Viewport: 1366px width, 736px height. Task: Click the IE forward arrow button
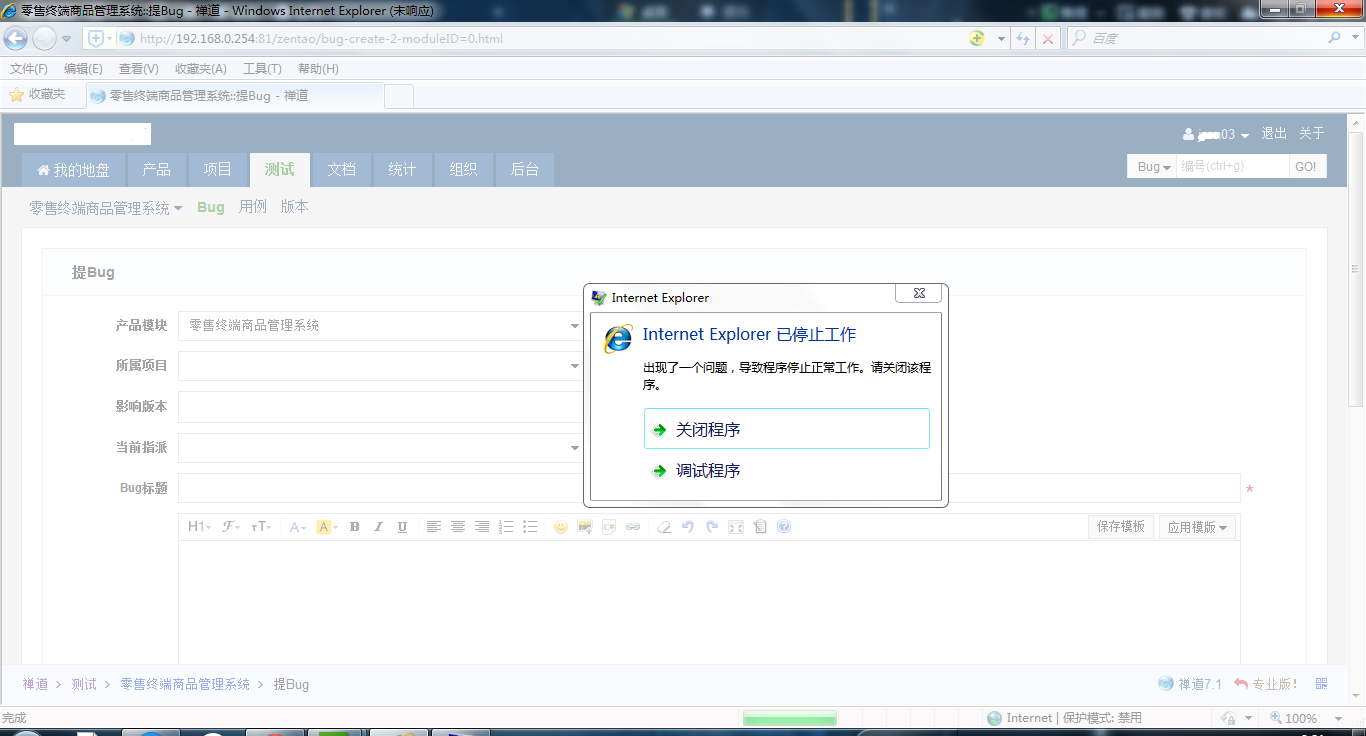(44, 39)
